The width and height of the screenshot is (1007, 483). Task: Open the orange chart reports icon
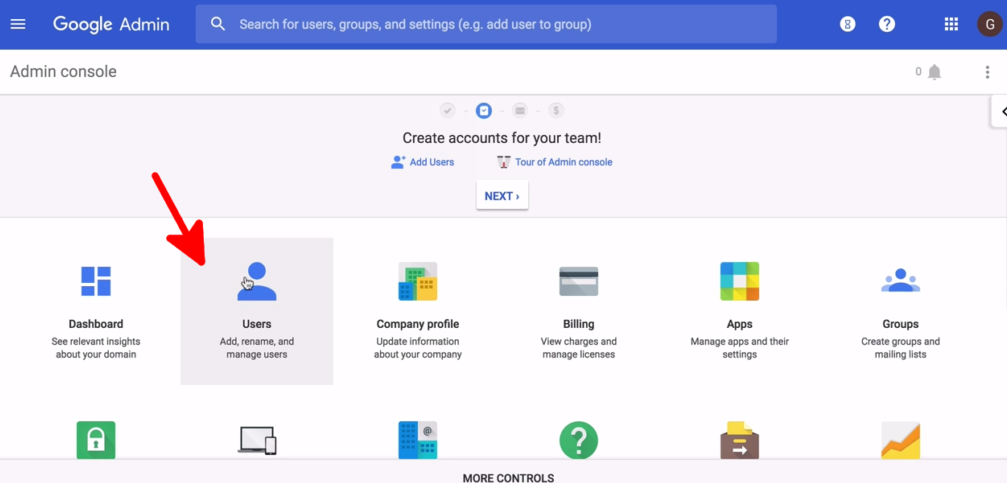pyautogui.click(x=900, y=440)
